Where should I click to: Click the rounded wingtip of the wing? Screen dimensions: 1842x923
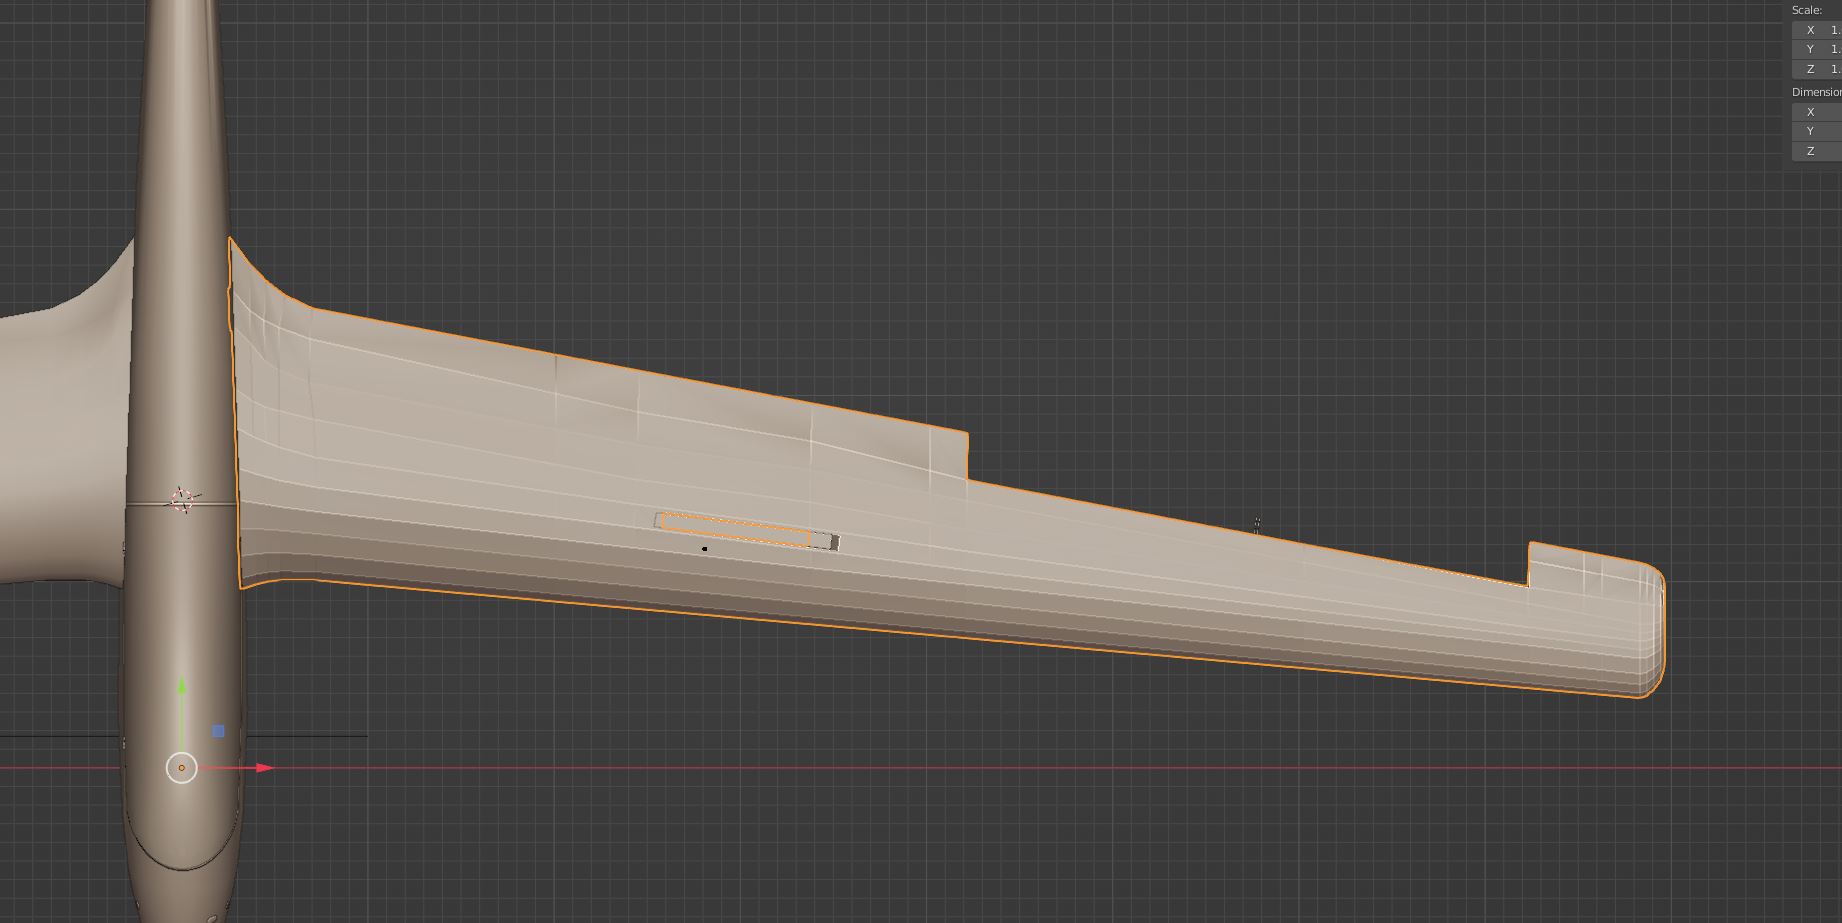click(x=1652, y=632)
